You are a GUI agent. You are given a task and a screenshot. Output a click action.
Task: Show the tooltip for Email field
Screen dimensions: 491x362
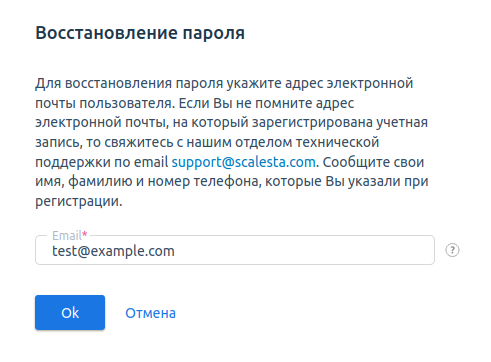click(x=452, y=250)
